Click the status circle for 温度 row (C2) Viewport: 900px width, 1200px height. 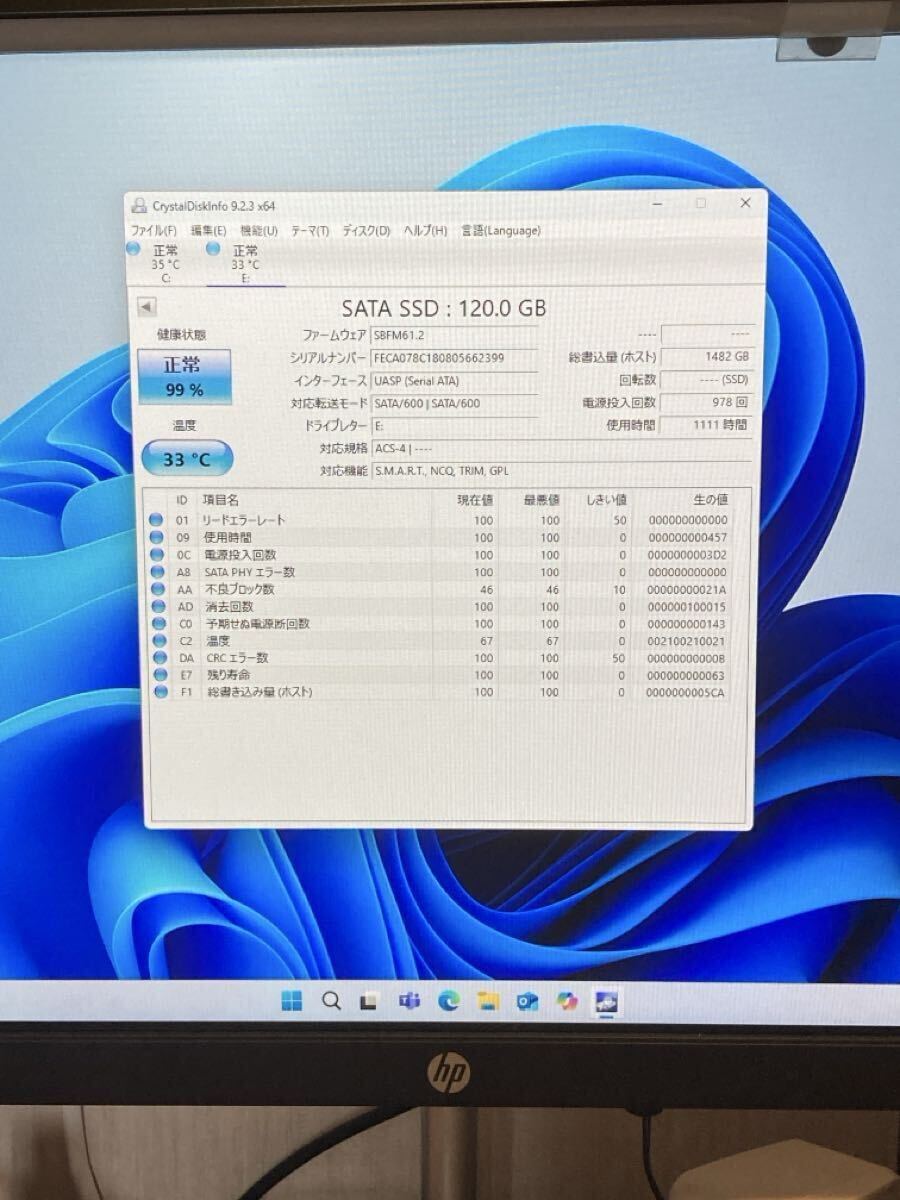157,640
